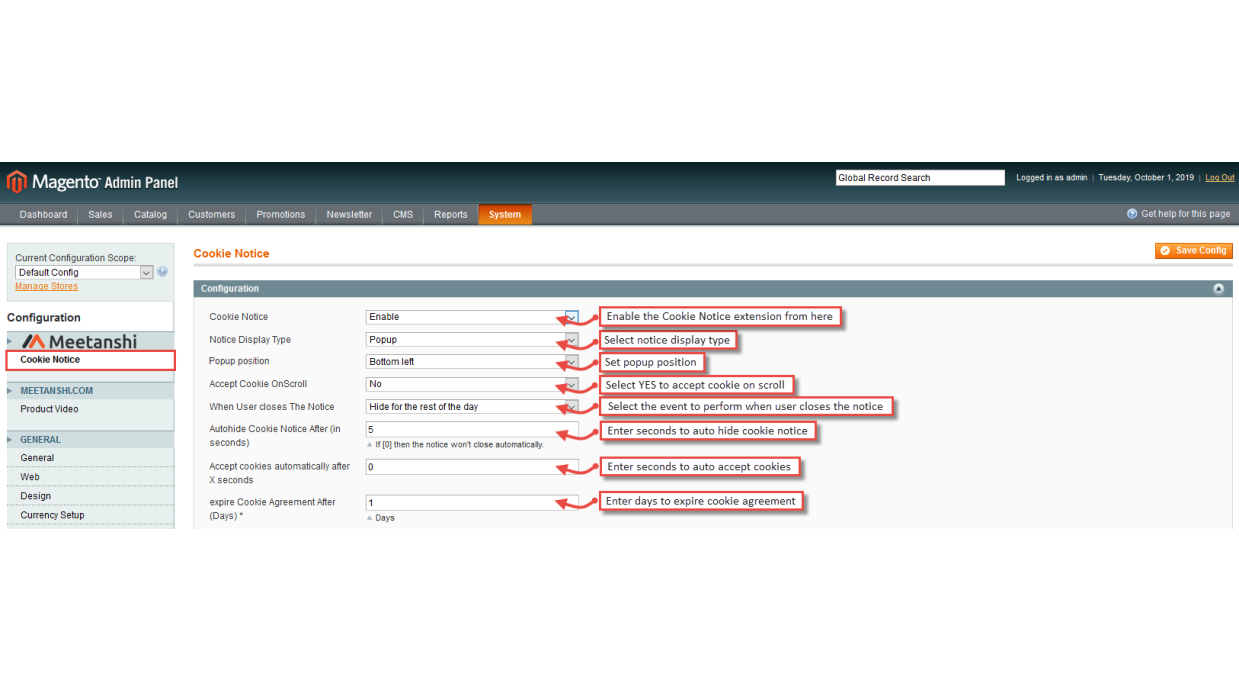Image resolution: width=1239 pixels, height=690 pixels.
Task: Click the Save Config button
Action: 1194,251
